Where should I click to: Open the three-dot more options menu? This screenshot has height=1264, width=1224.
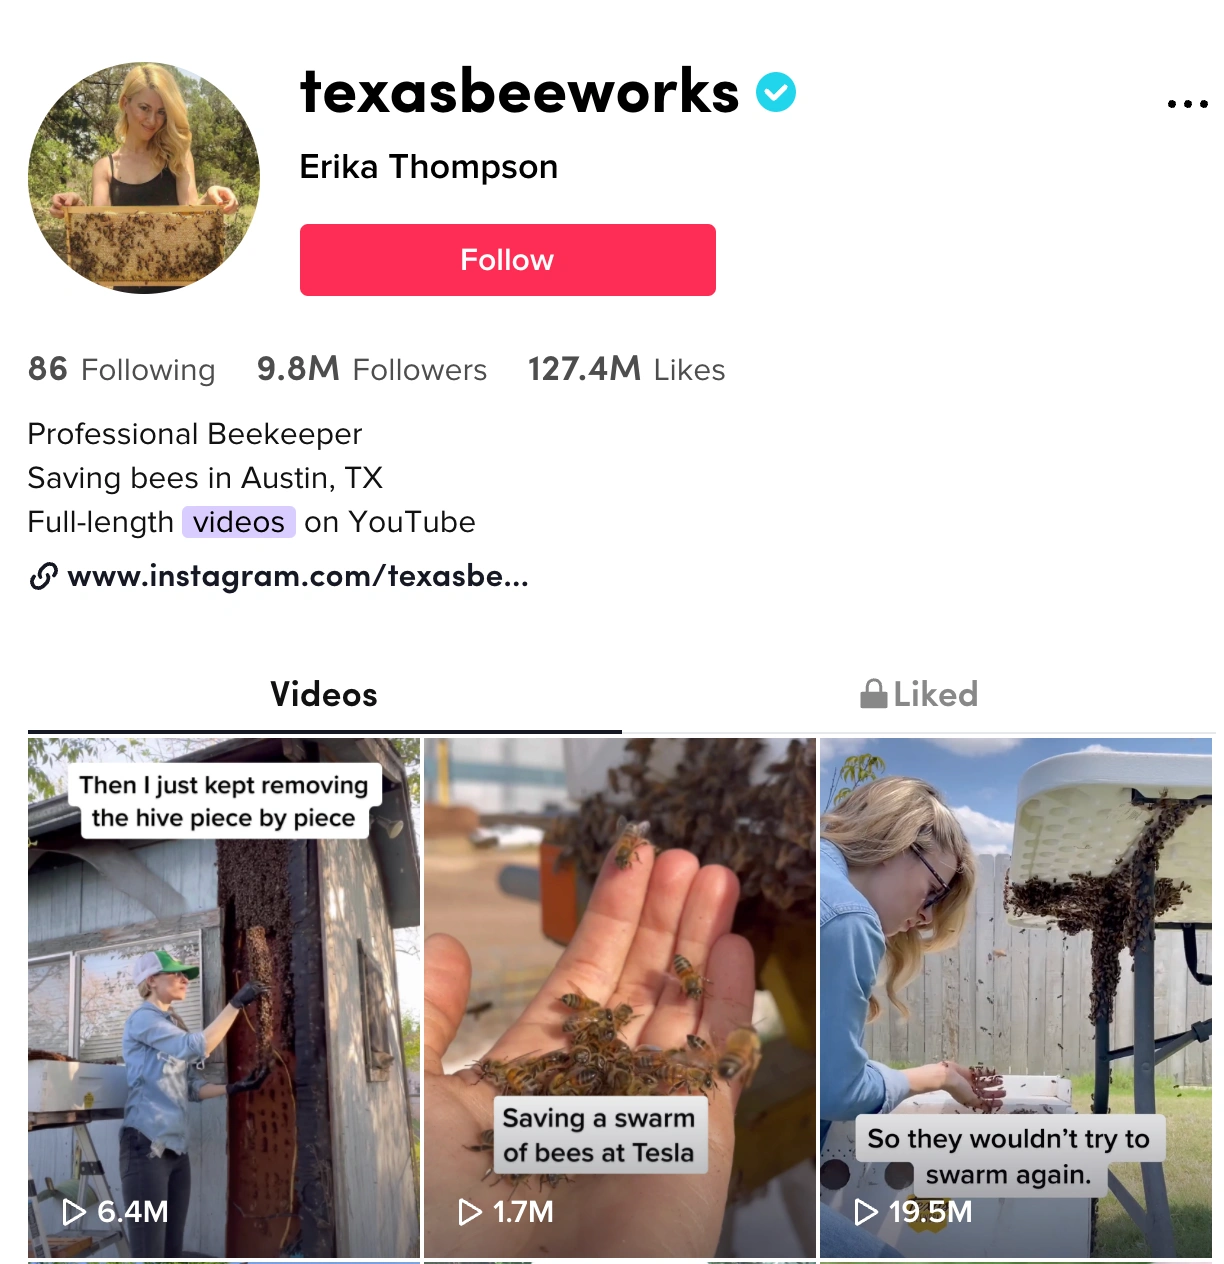(x=1187, y=104)
